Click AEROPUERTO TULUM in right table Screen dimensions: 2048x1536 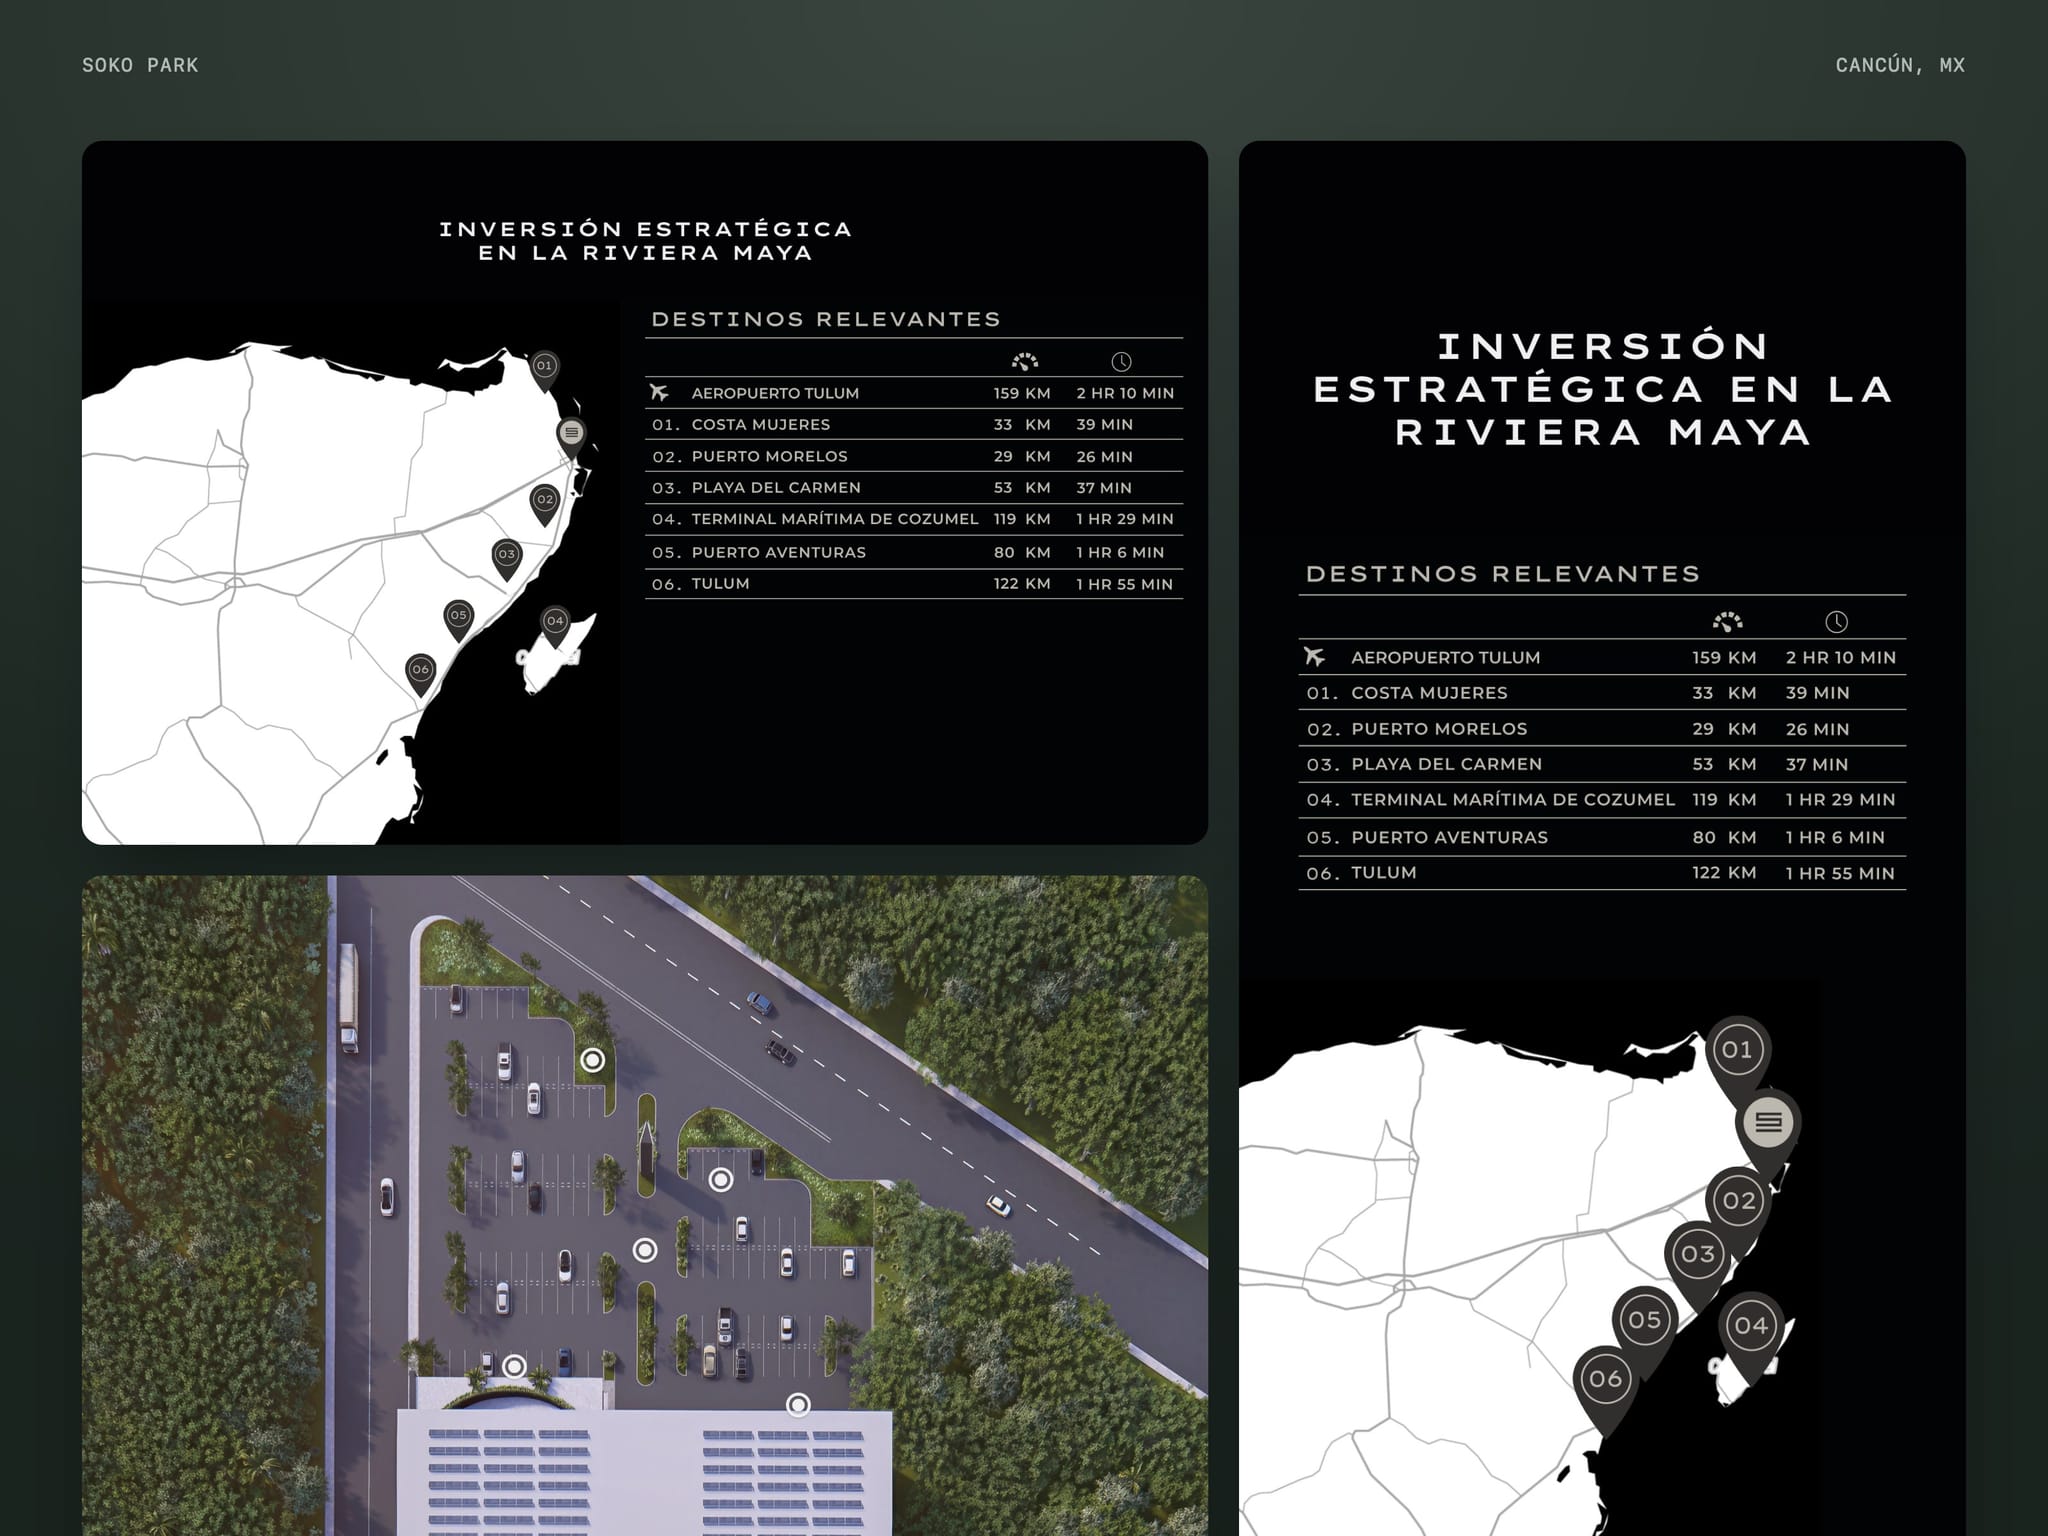click(1445, 657)
